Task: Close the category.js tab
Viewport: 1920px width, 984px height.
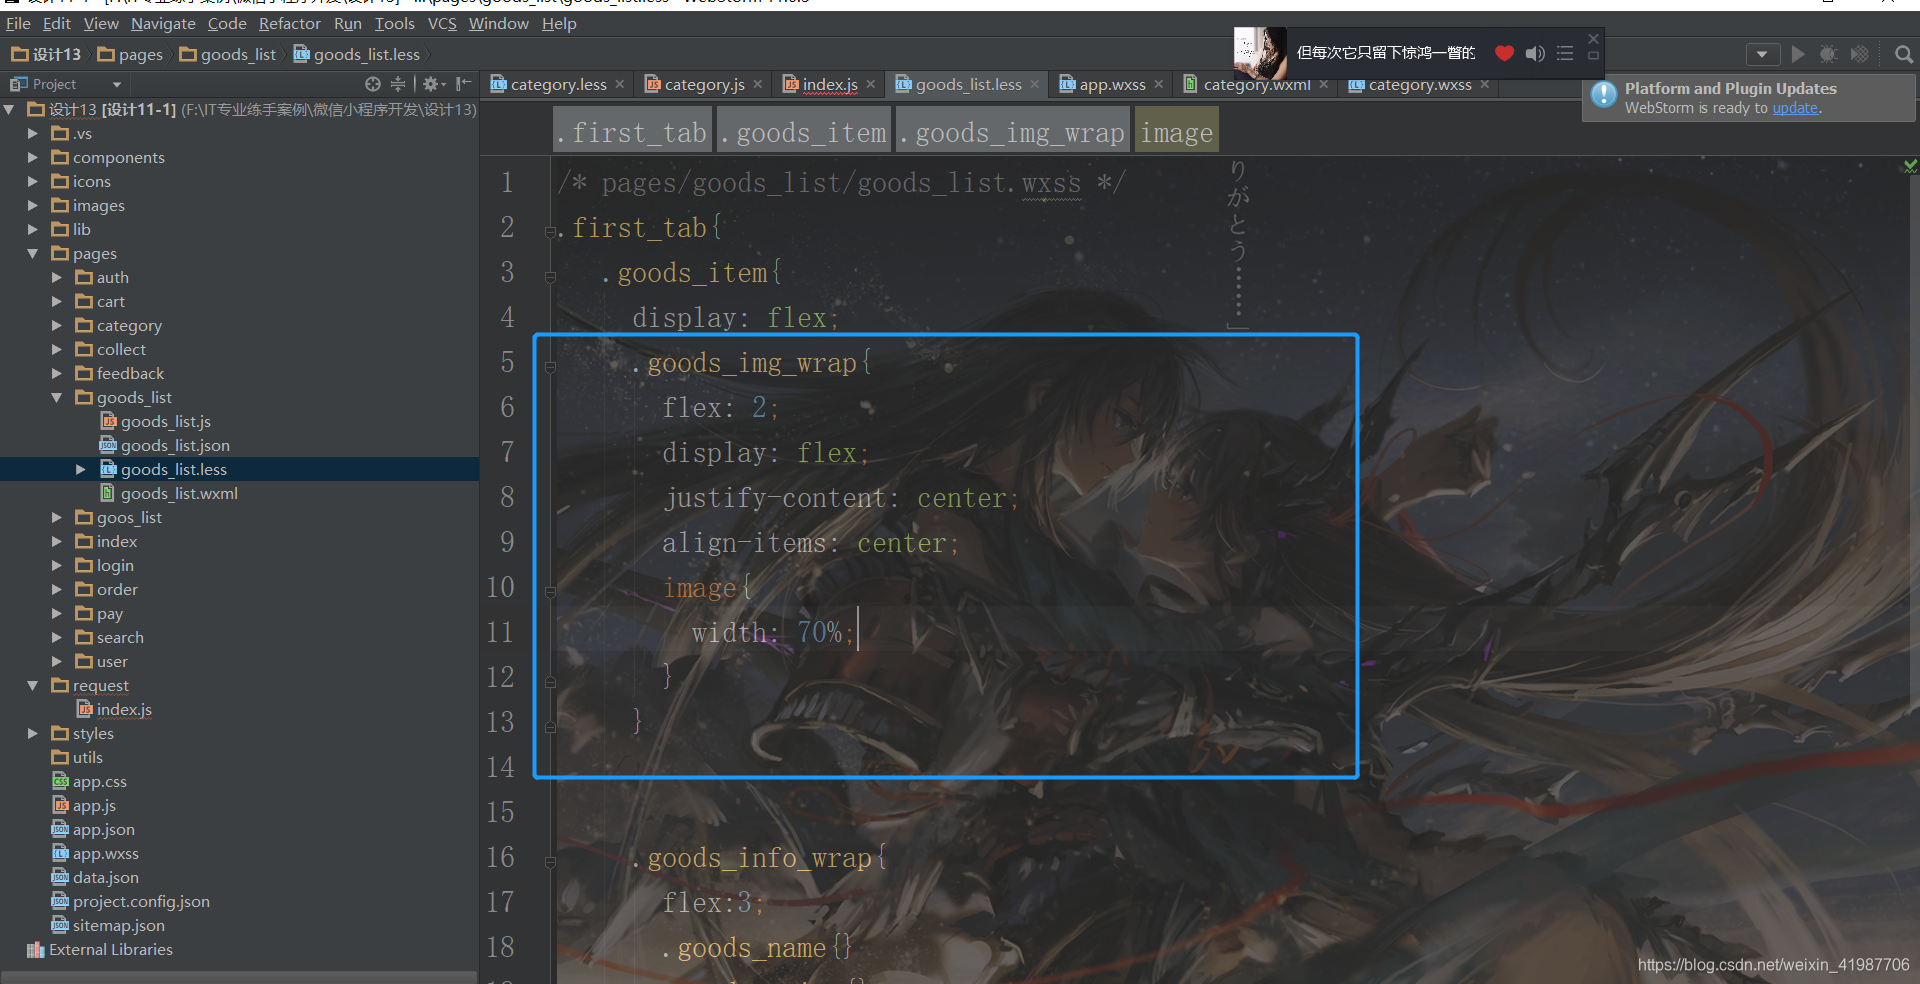Action: tap(758, 85)
